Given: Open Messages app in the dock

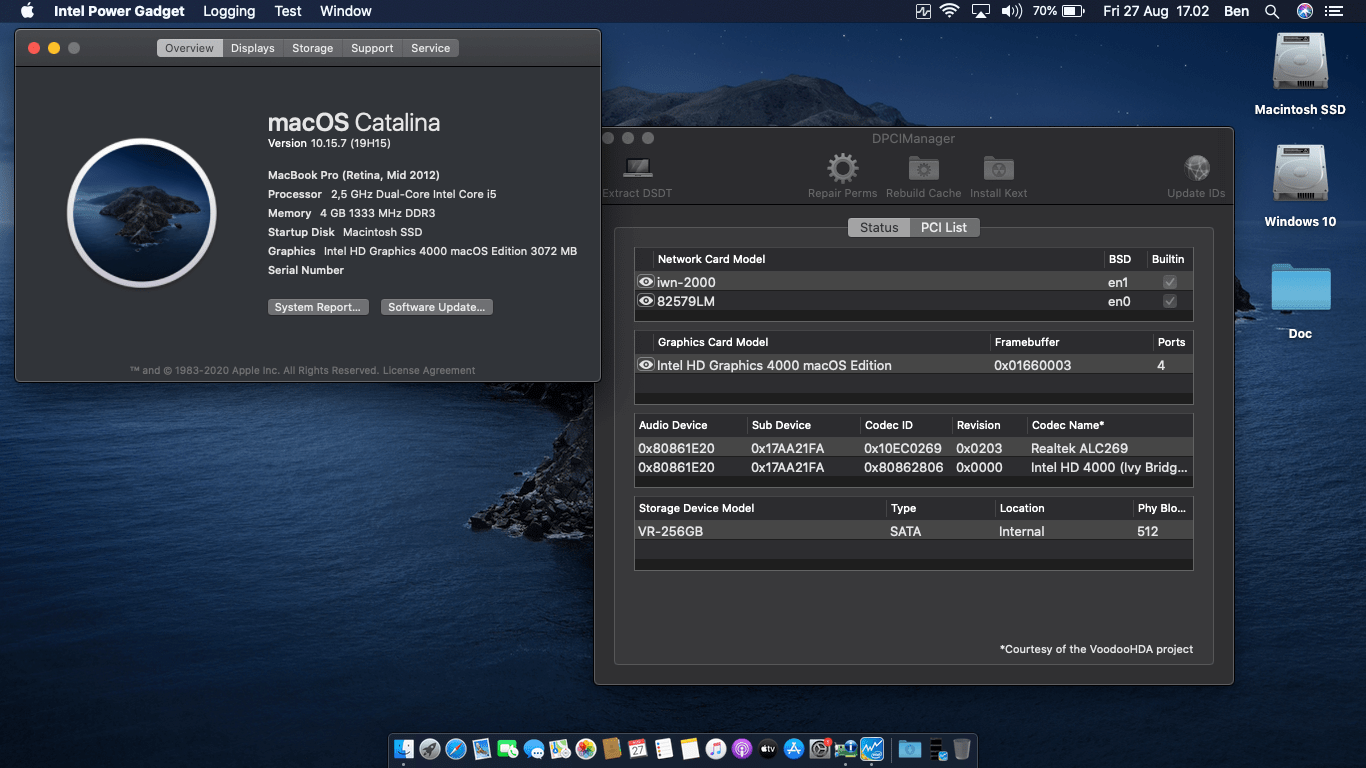Looking at the screenshot, I should click(534, 748).
